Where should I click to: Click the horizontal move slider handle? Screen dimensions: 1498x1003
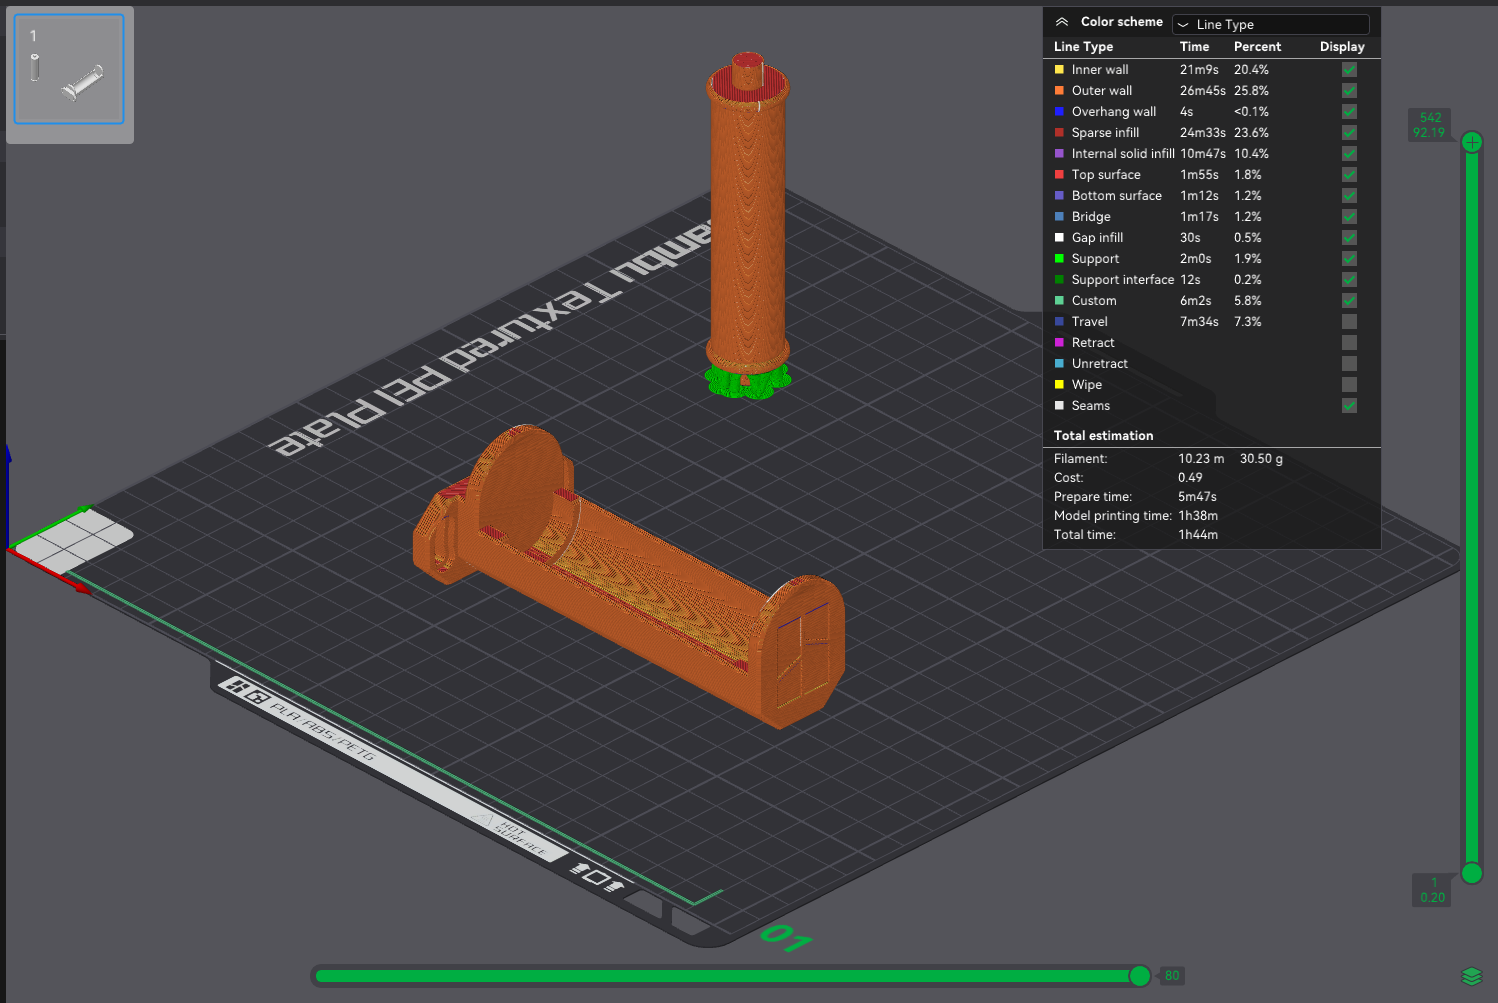1139,976
